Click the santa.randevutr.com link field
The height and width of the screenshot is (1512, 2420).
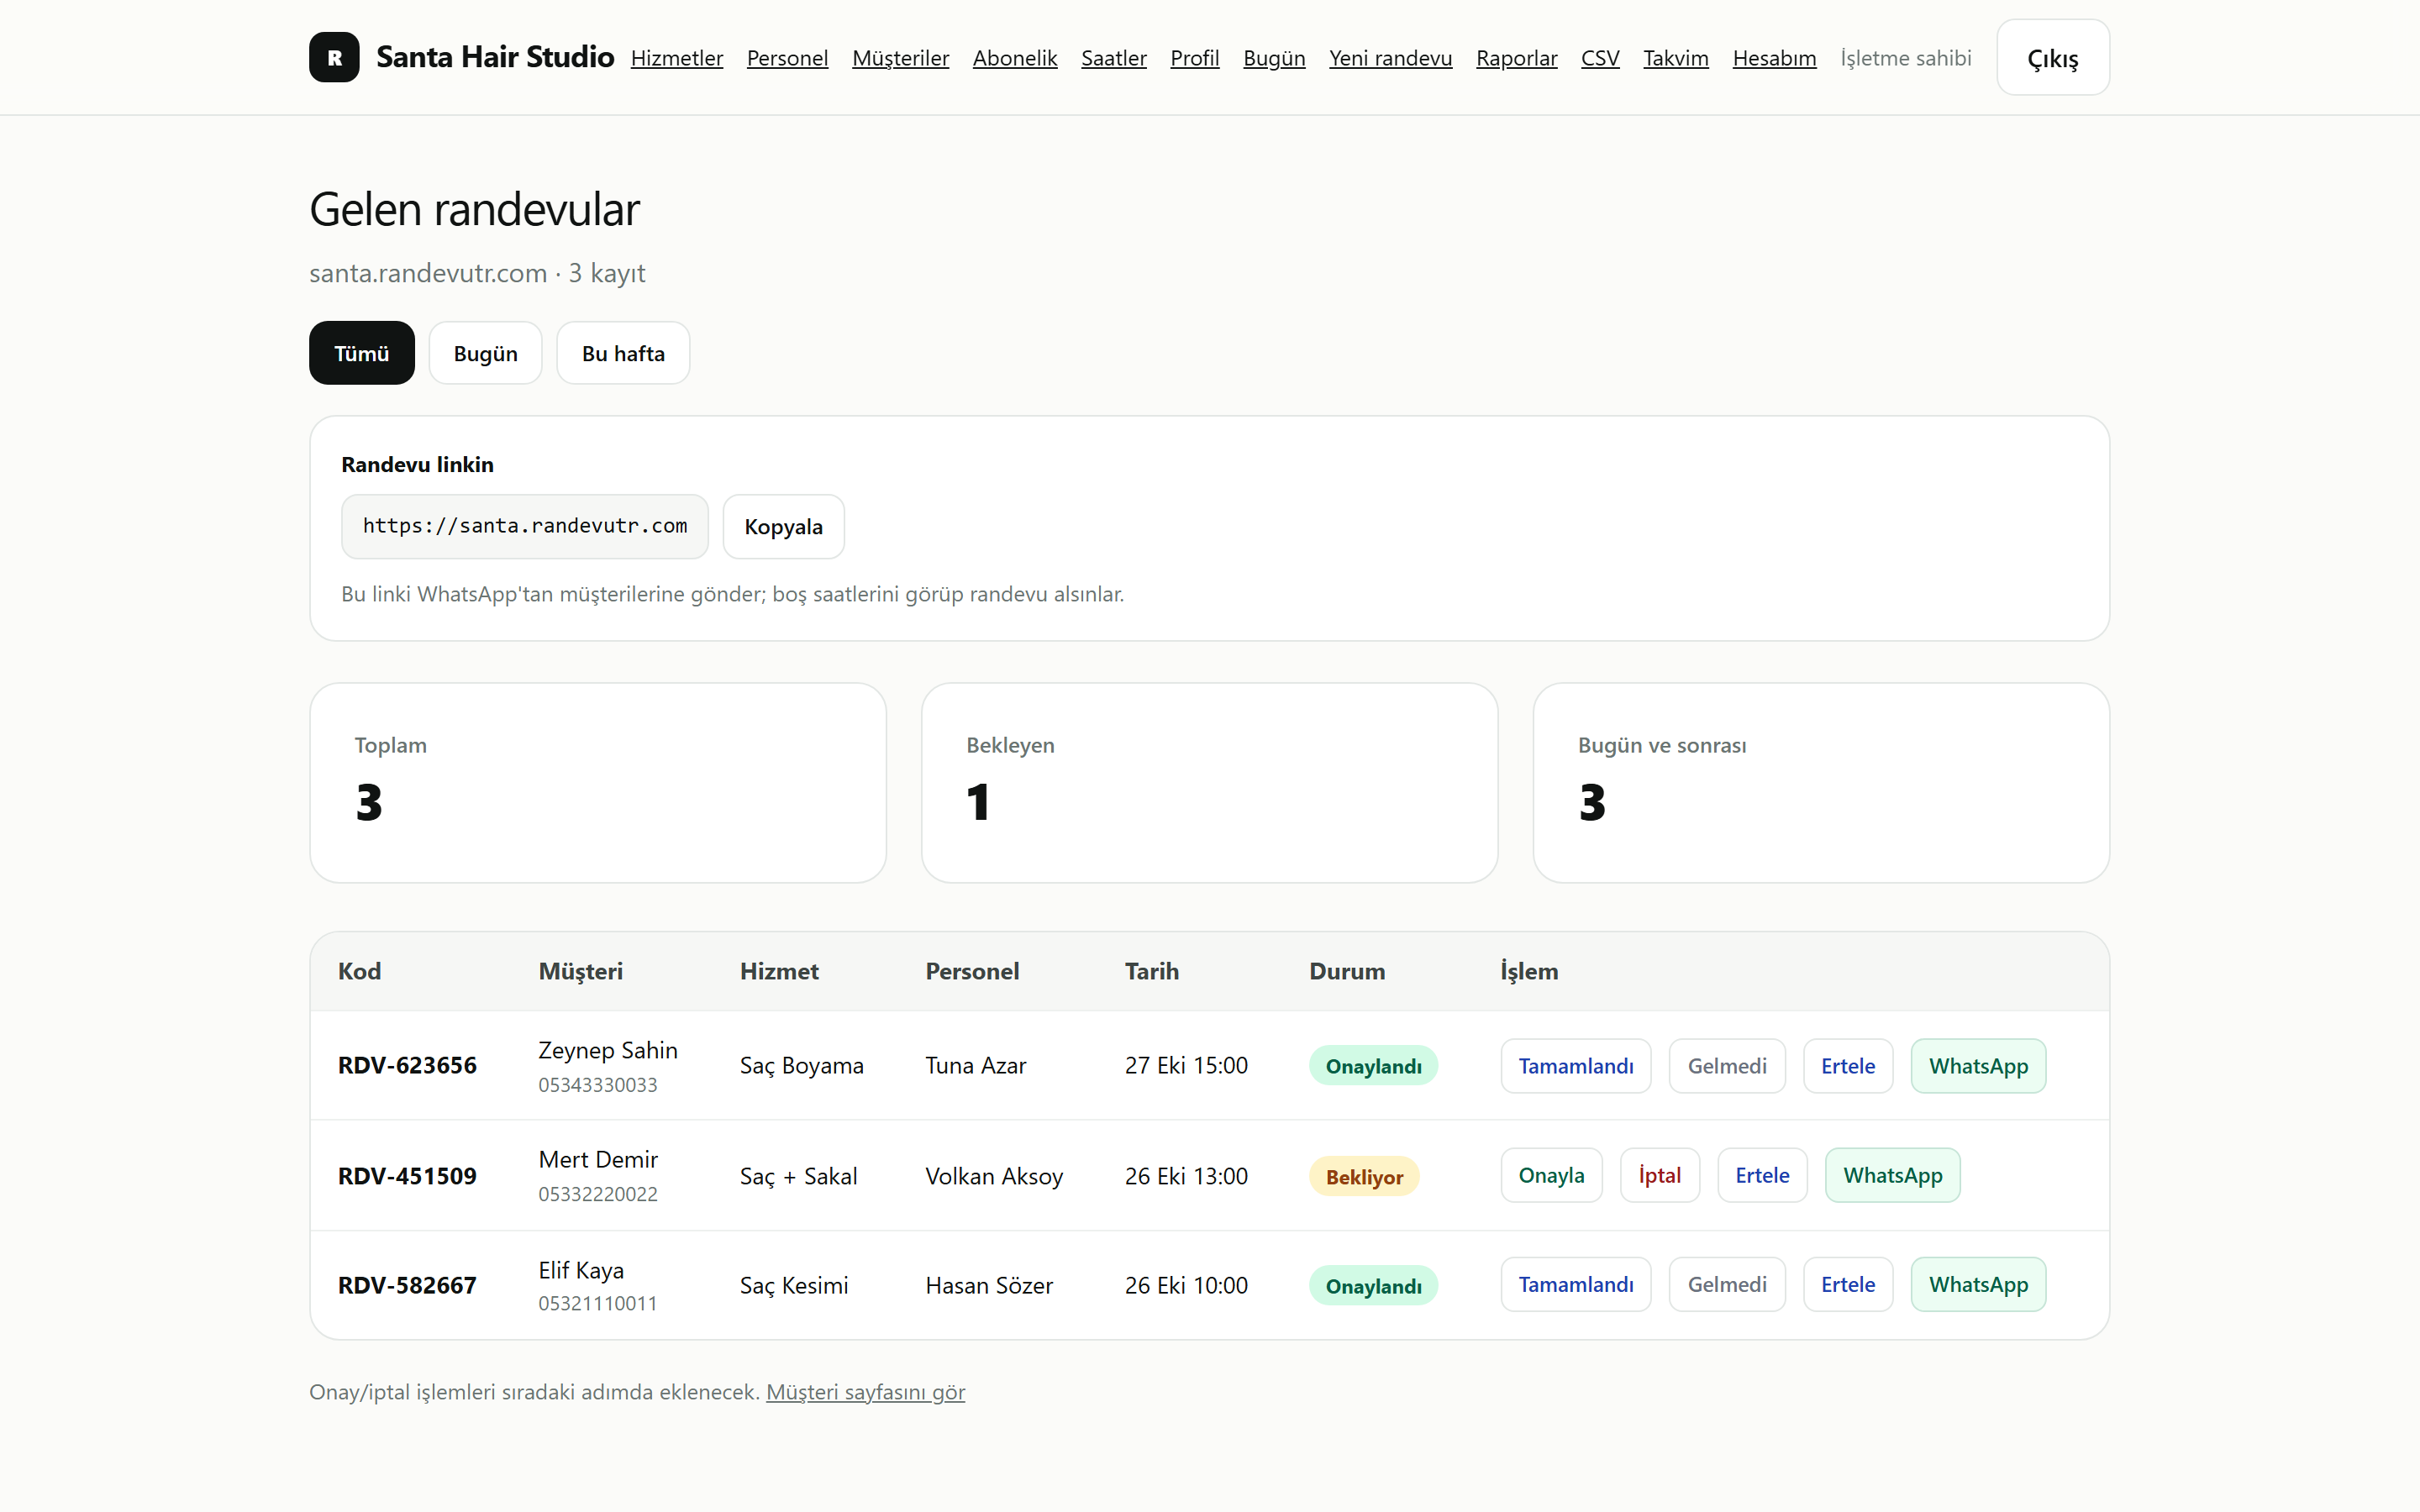pyautogui.click(x=524, y=526)
